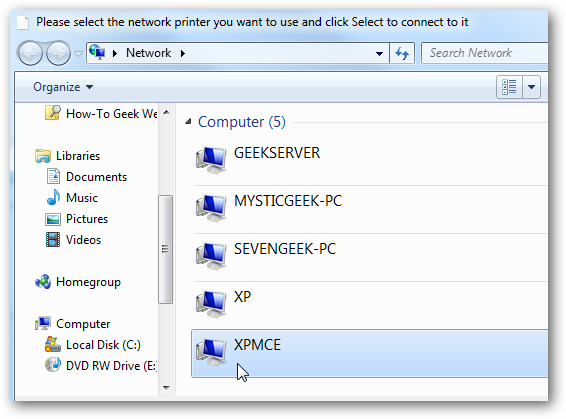Click the DVD RW Drive disc icon
566x419 pixels.
coord(53,365)
